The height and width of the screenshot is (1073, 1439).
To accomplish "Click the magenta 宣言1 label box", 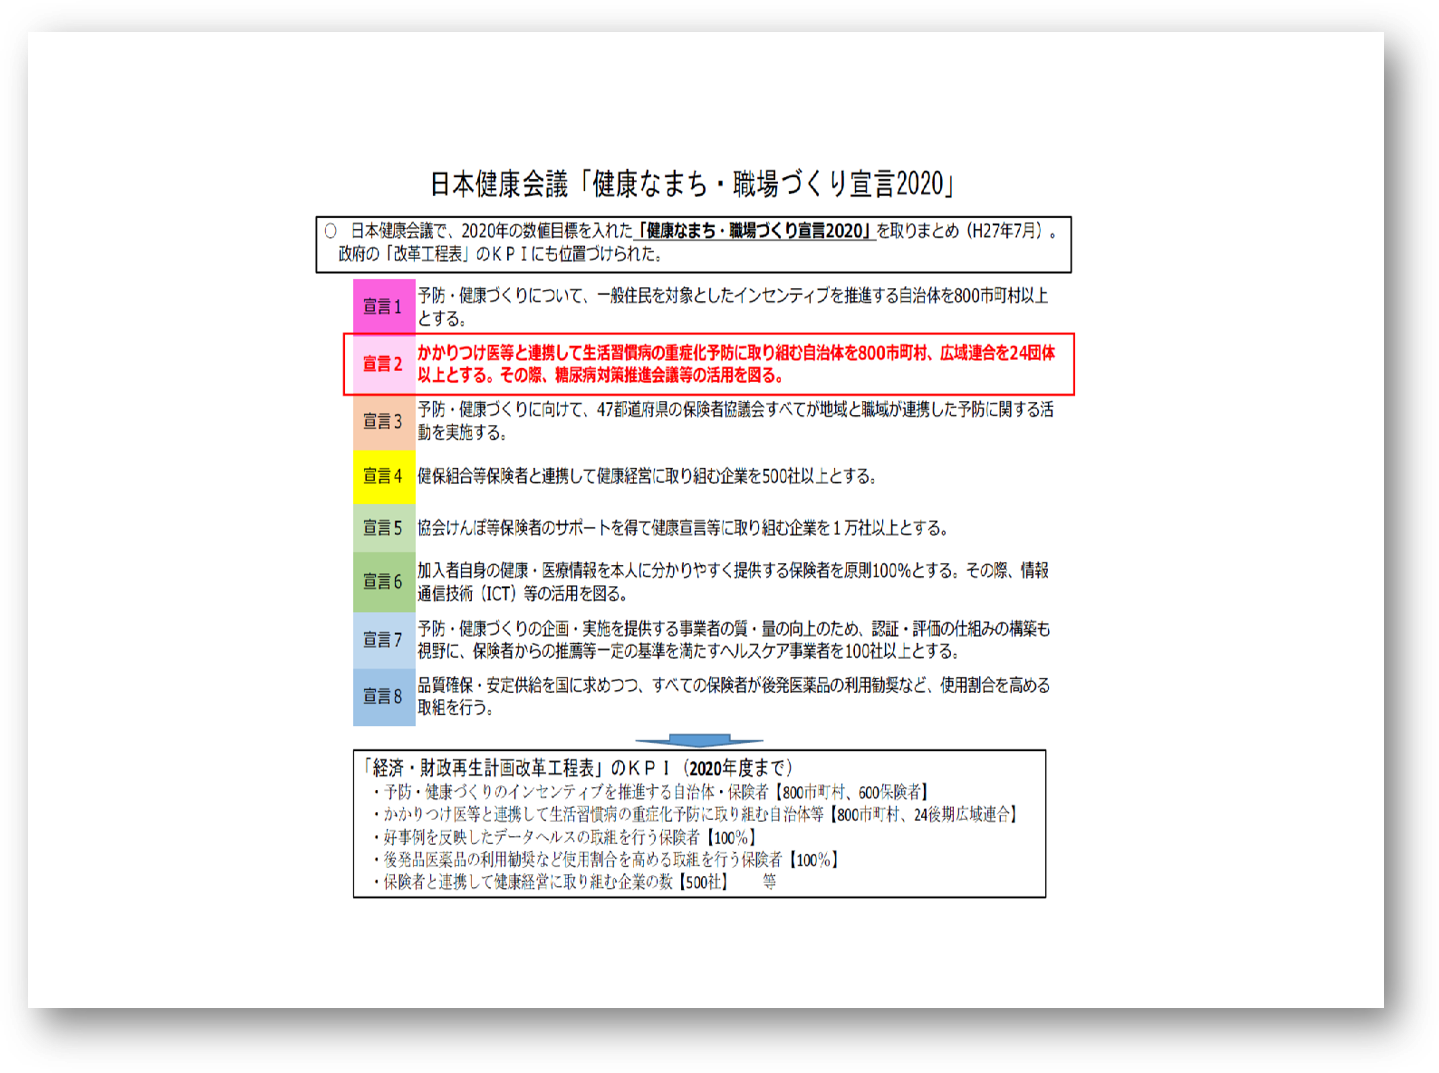I will tap(383, 307).
